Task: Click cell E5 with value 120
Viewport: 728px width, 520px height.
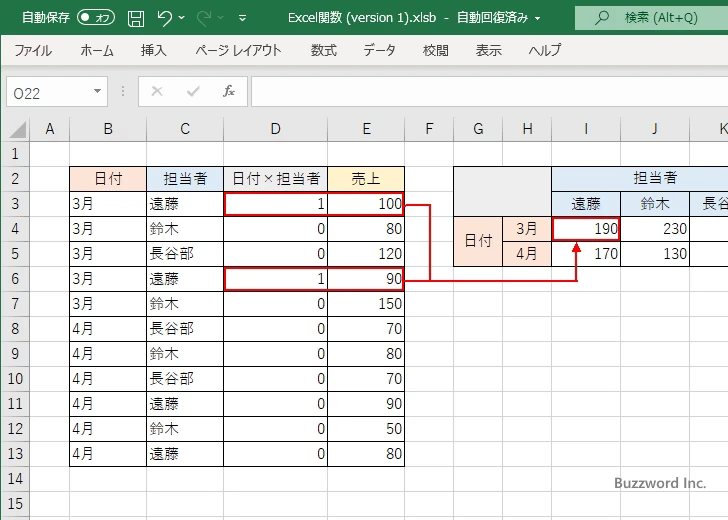Action: tap(366, 254)
